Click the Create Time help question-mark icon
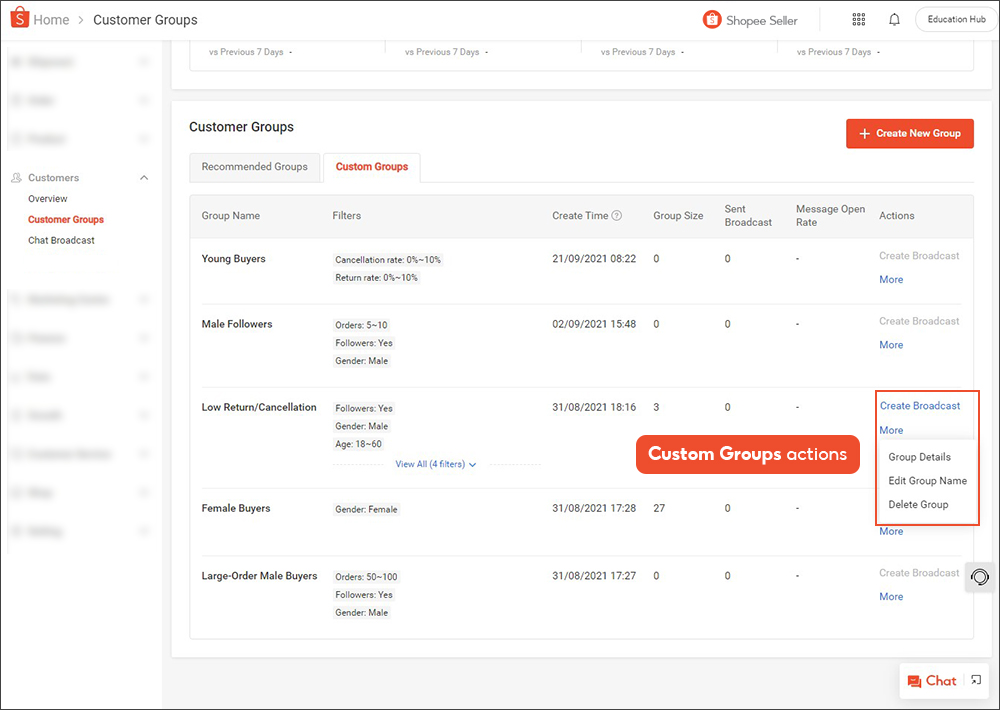 click(617, 216)
